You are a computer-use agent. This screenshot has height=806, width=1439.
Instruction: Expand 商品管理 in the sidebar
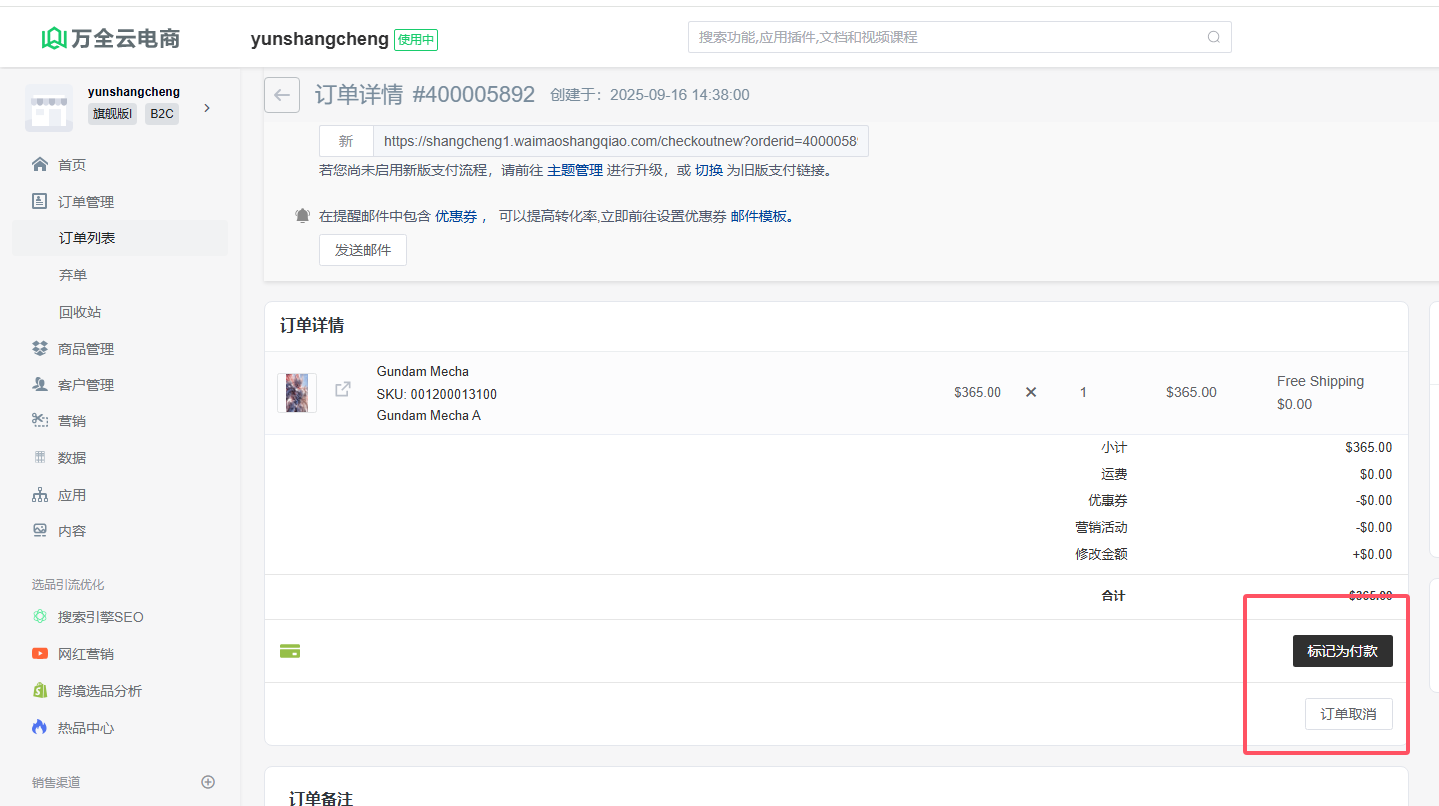[86, 349]
